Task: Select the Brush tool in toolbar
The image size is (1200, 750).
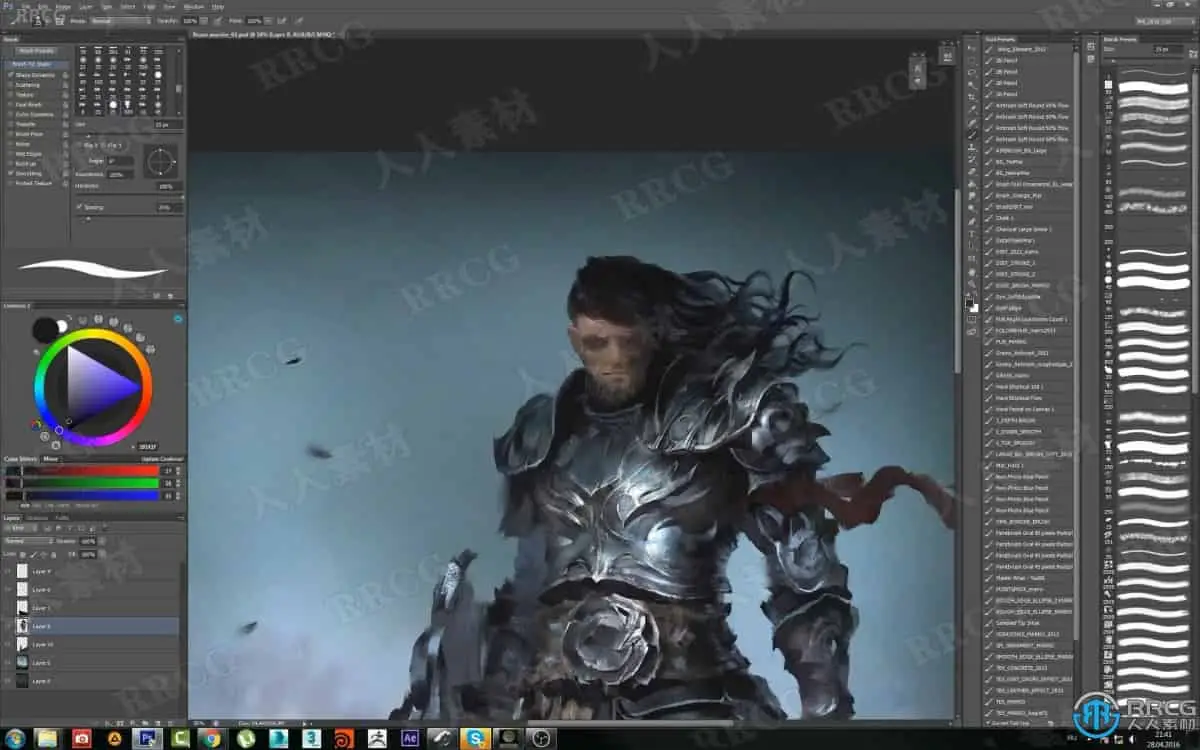Action: tap(972, 134)
